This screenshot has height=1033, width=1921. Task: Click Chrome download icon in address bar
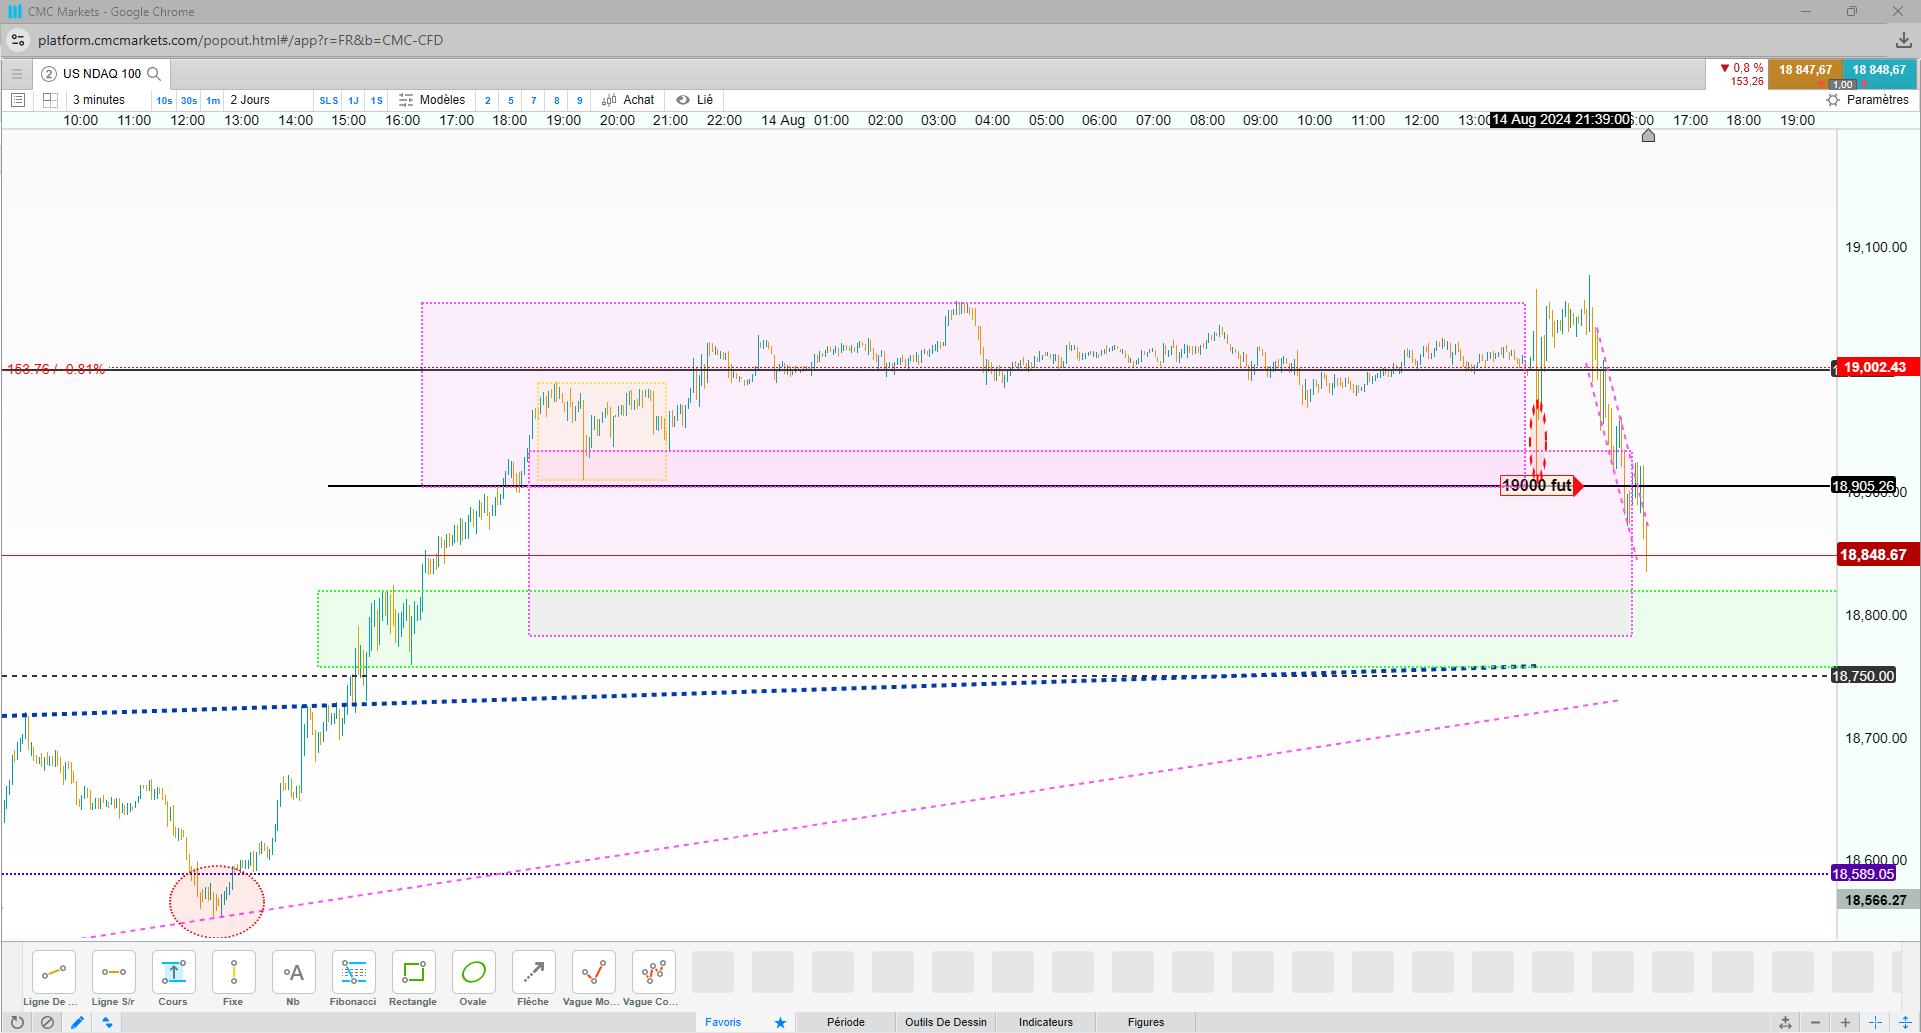1903,40
